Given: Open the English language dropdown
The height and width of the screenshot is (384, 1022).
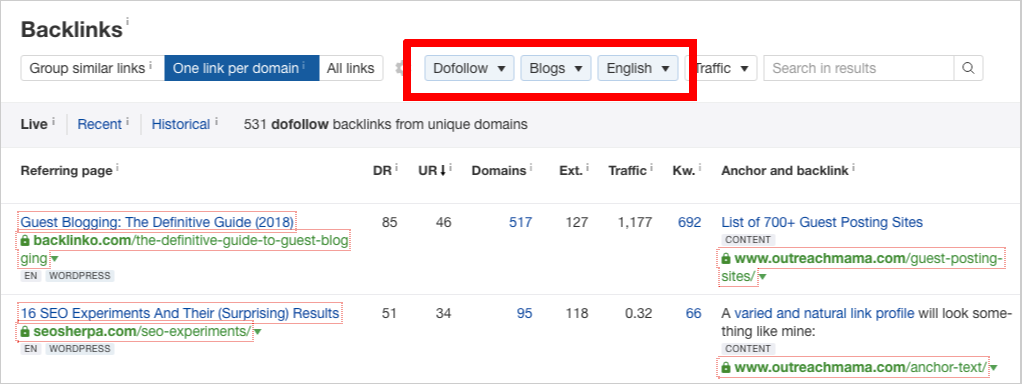Looking at the screenshot, I should pos(637,68).
